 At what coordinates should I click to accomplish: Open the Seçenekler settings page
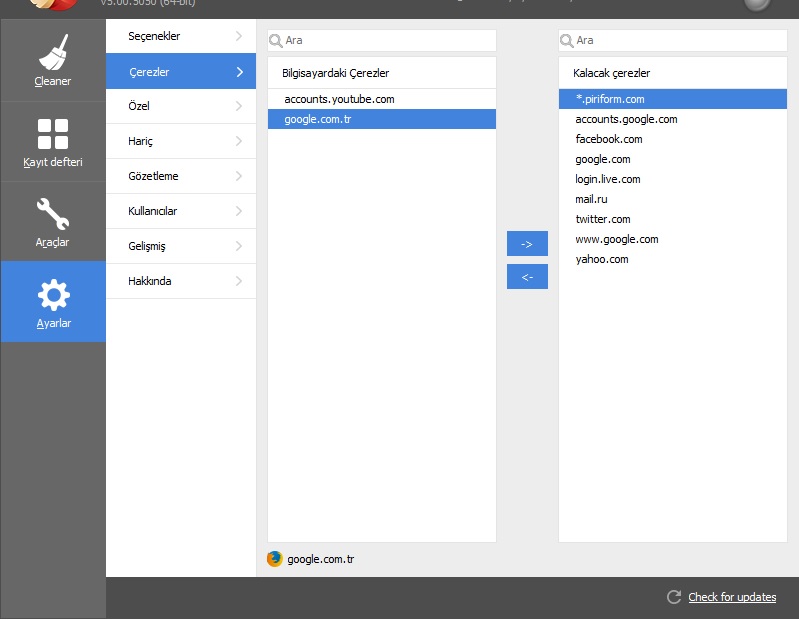pos(181,36)
